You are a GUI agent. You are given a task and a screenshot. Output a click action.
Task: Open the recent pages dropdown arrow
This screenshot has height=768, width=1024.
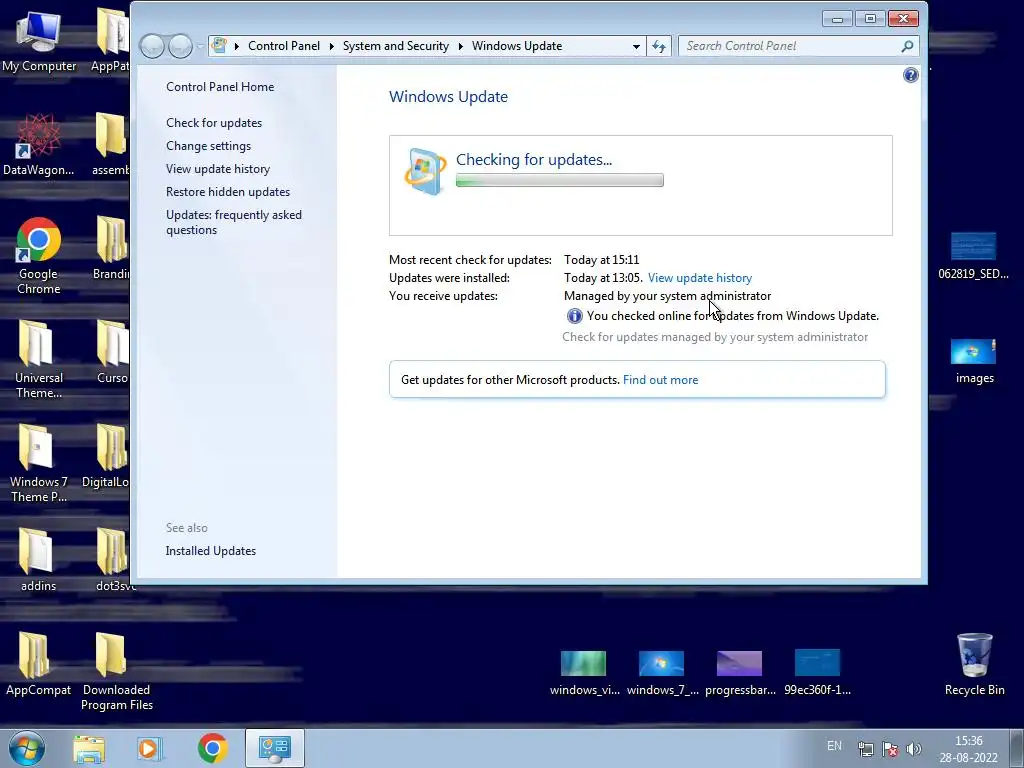[x=199, y=46]
